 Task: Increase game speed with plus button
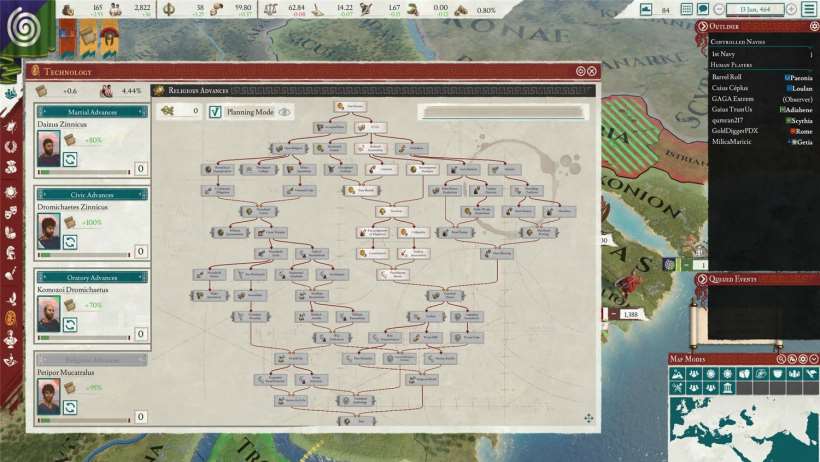[792, 9]
